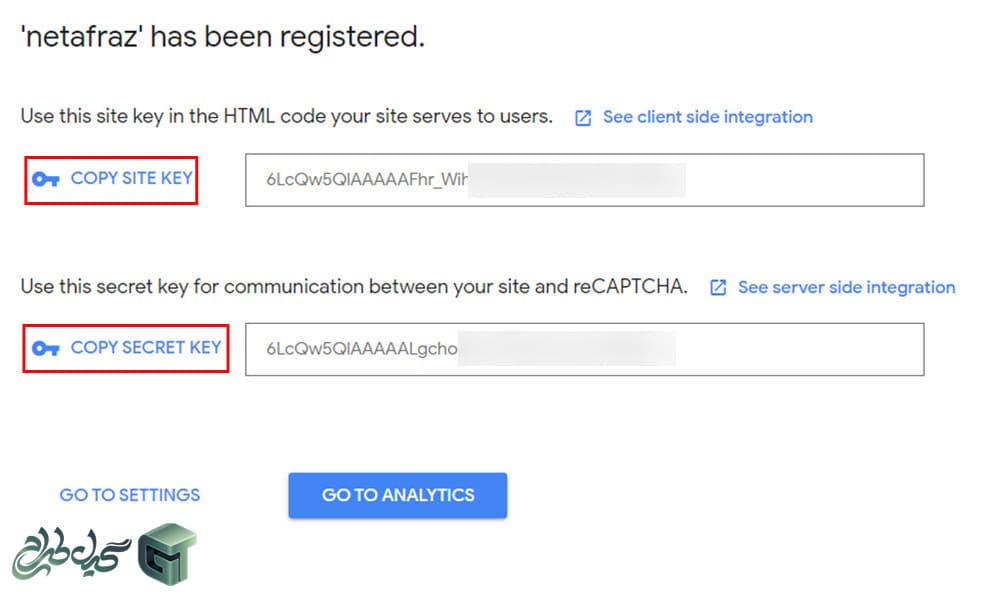Click the key icon beside COPY SITE KEY

(x=46, y=179)
